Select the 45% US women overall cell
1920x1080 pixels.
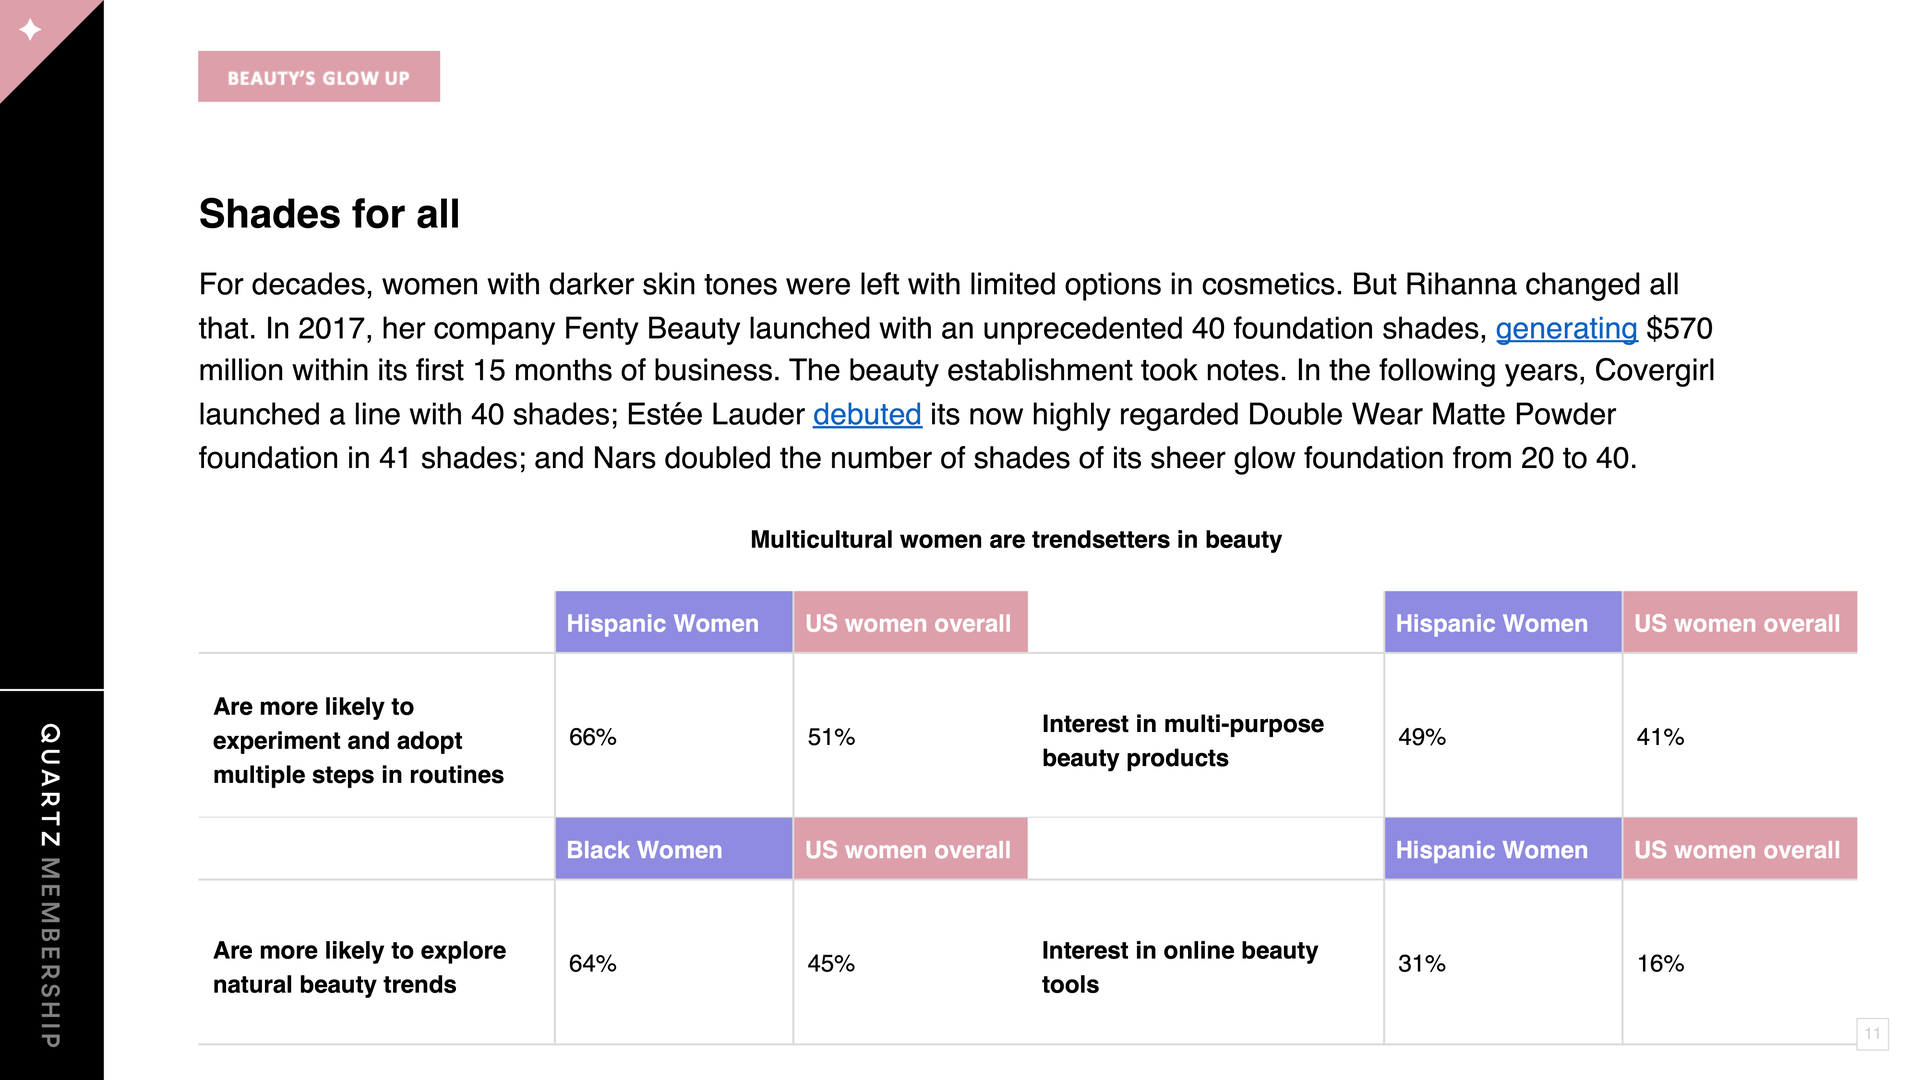coord(911,963)
